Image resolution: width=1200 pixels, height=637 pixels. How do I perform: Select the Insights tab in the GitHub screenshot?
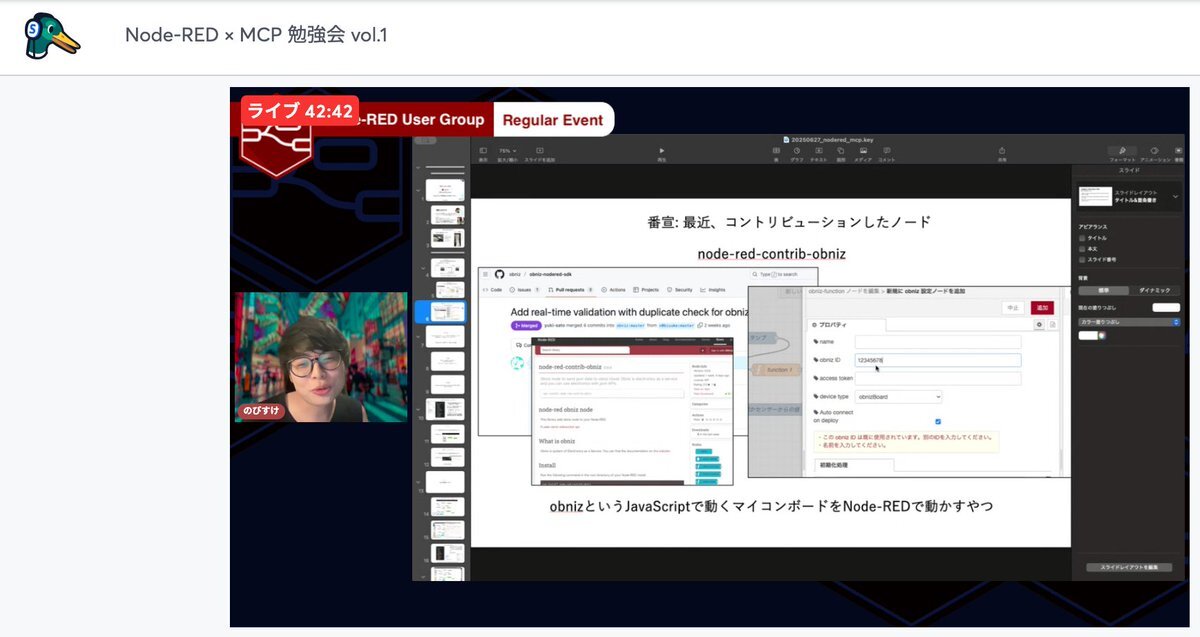715,290
